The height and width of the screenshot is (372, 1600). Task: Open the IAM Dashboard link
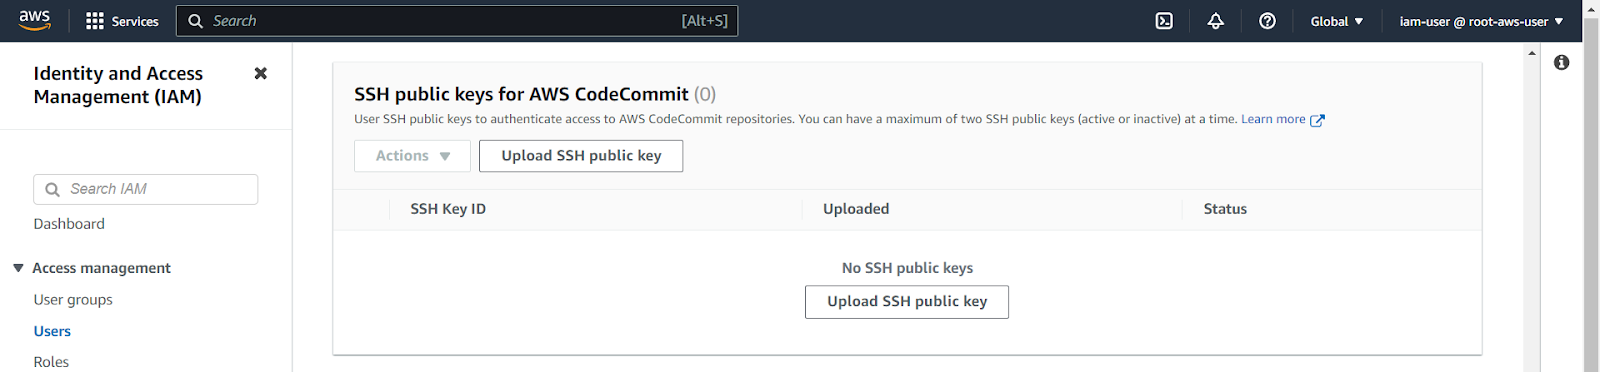point(69,224)
